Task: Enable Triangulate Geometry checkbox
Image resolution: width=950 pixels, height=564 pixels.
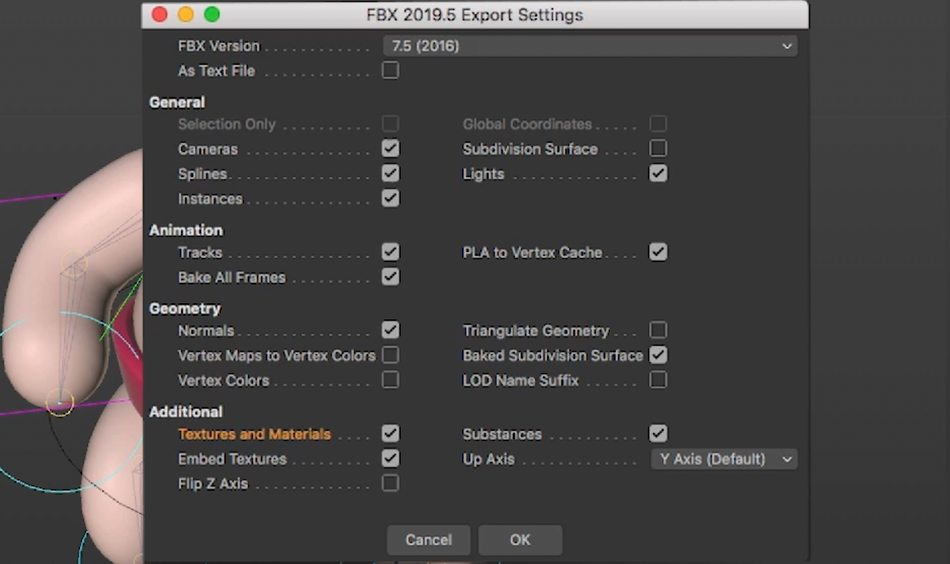Action: pos(658,330)
